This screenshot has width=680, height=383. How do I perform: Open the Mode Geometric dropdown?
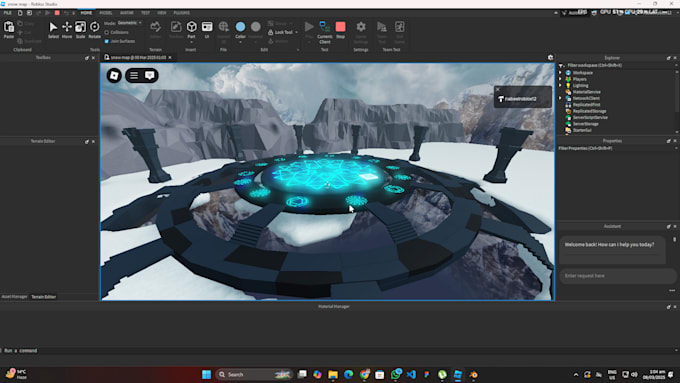click(x=129, y=23)
